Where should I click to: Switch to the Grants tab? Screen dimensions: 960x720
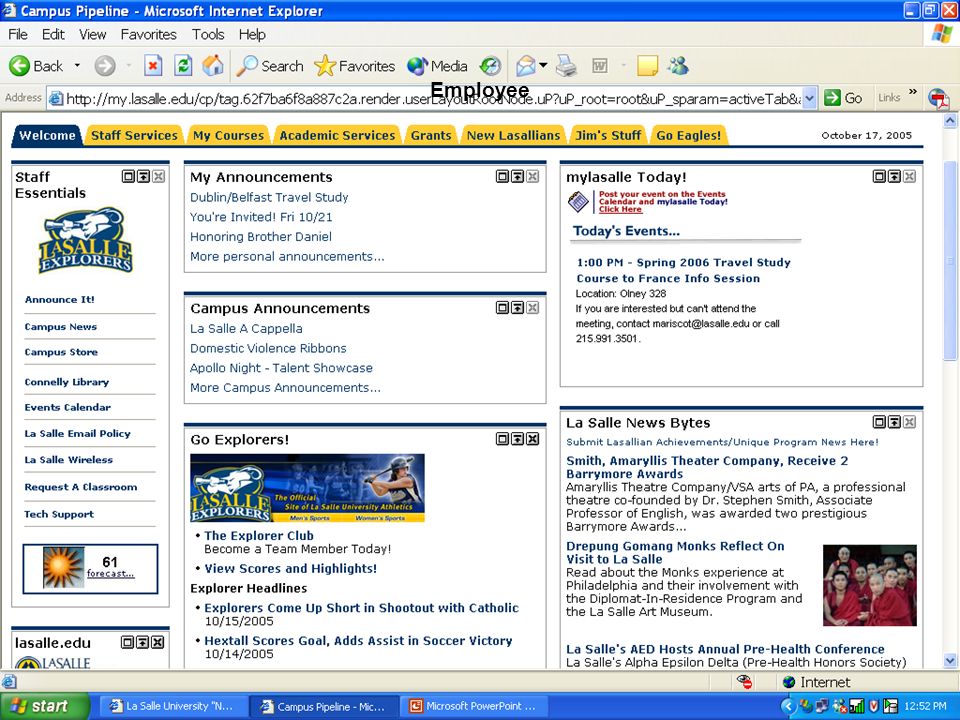[431, 135]
